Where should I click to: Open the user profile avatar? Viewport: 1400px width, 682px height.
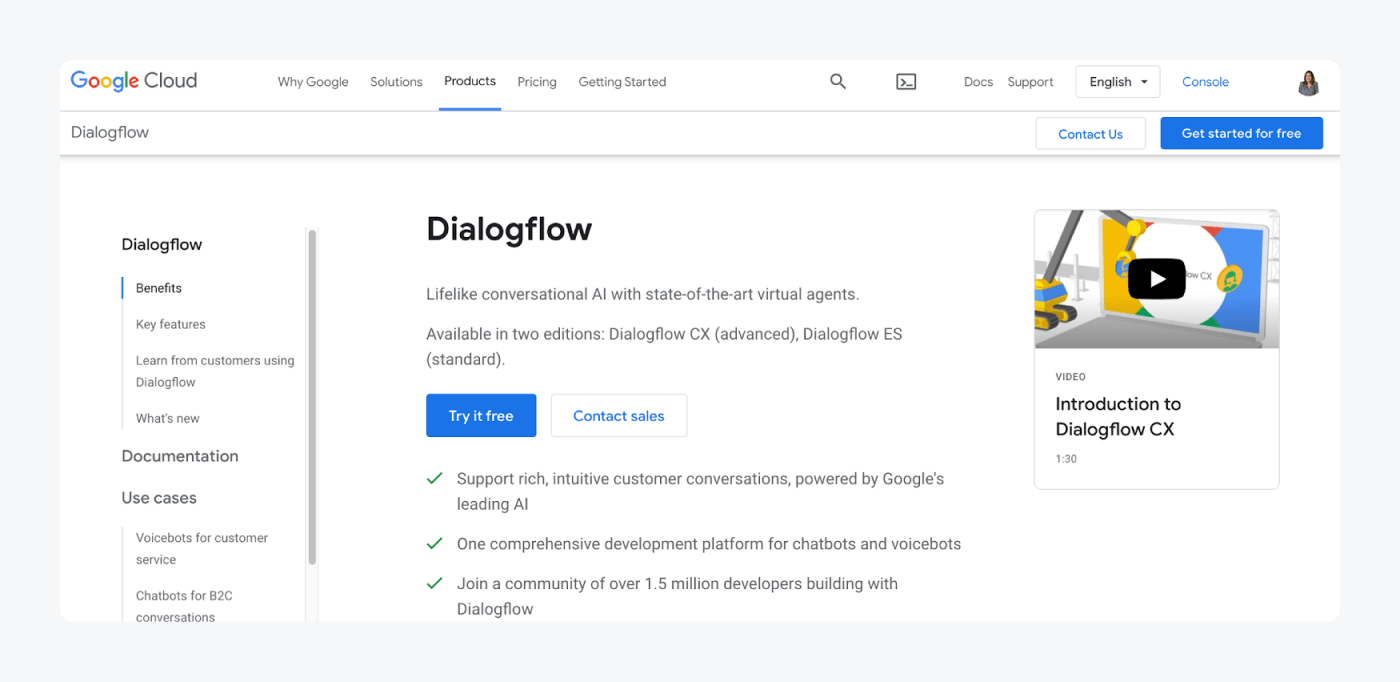[1309, 83]
